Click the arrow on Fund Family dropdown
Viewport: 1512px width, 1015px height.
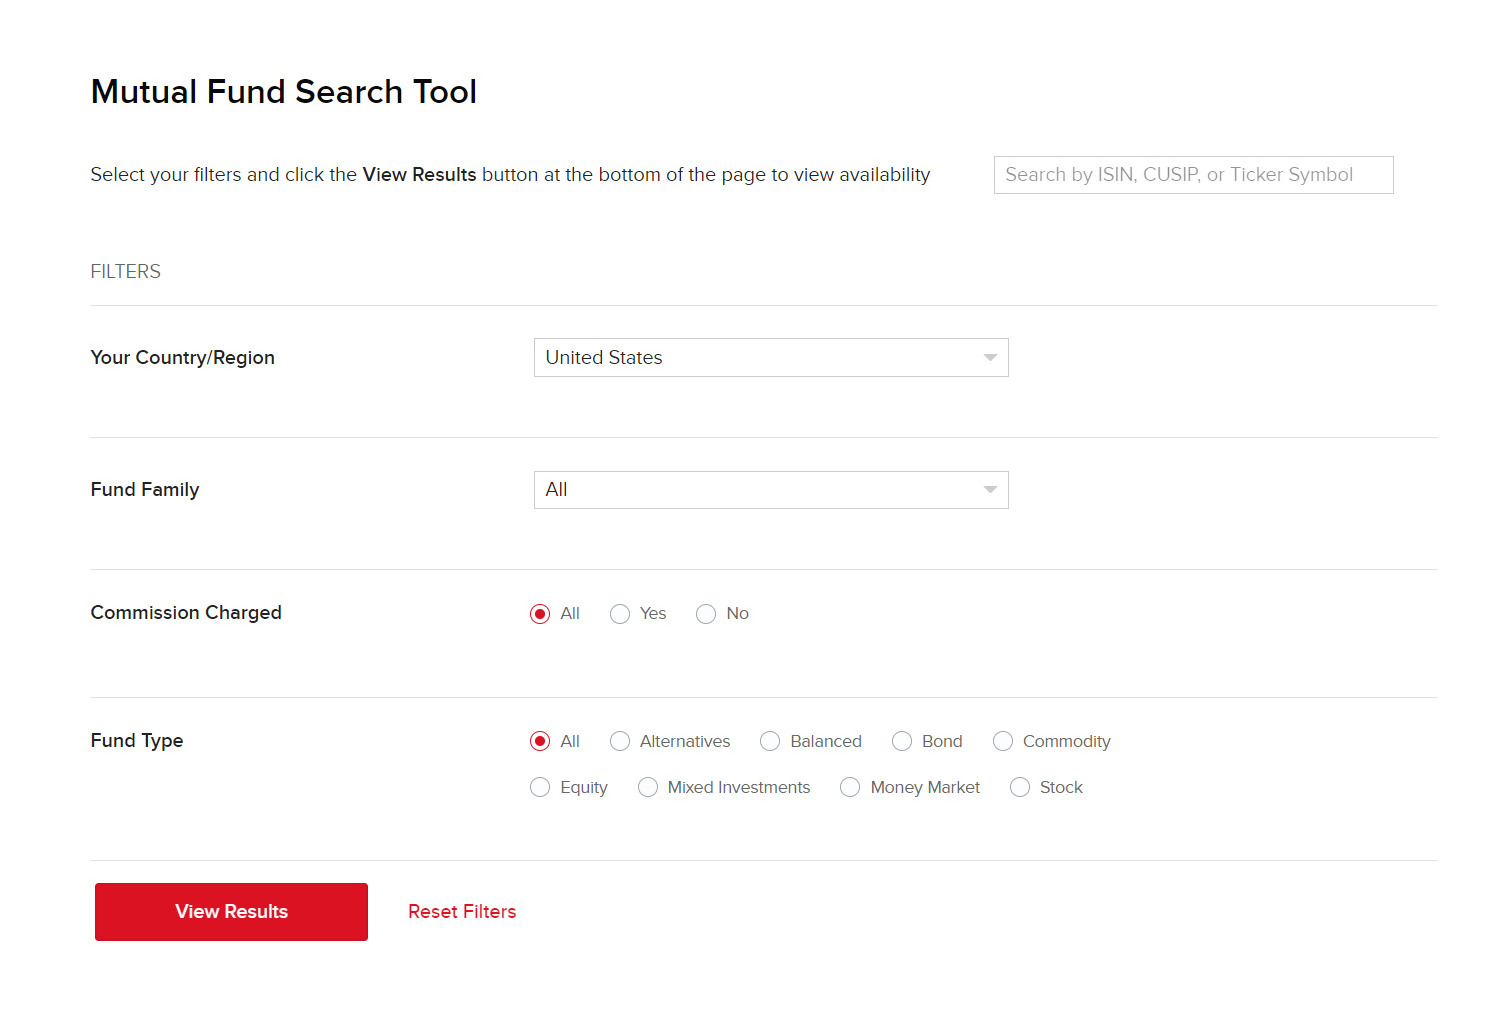[989, 490]
